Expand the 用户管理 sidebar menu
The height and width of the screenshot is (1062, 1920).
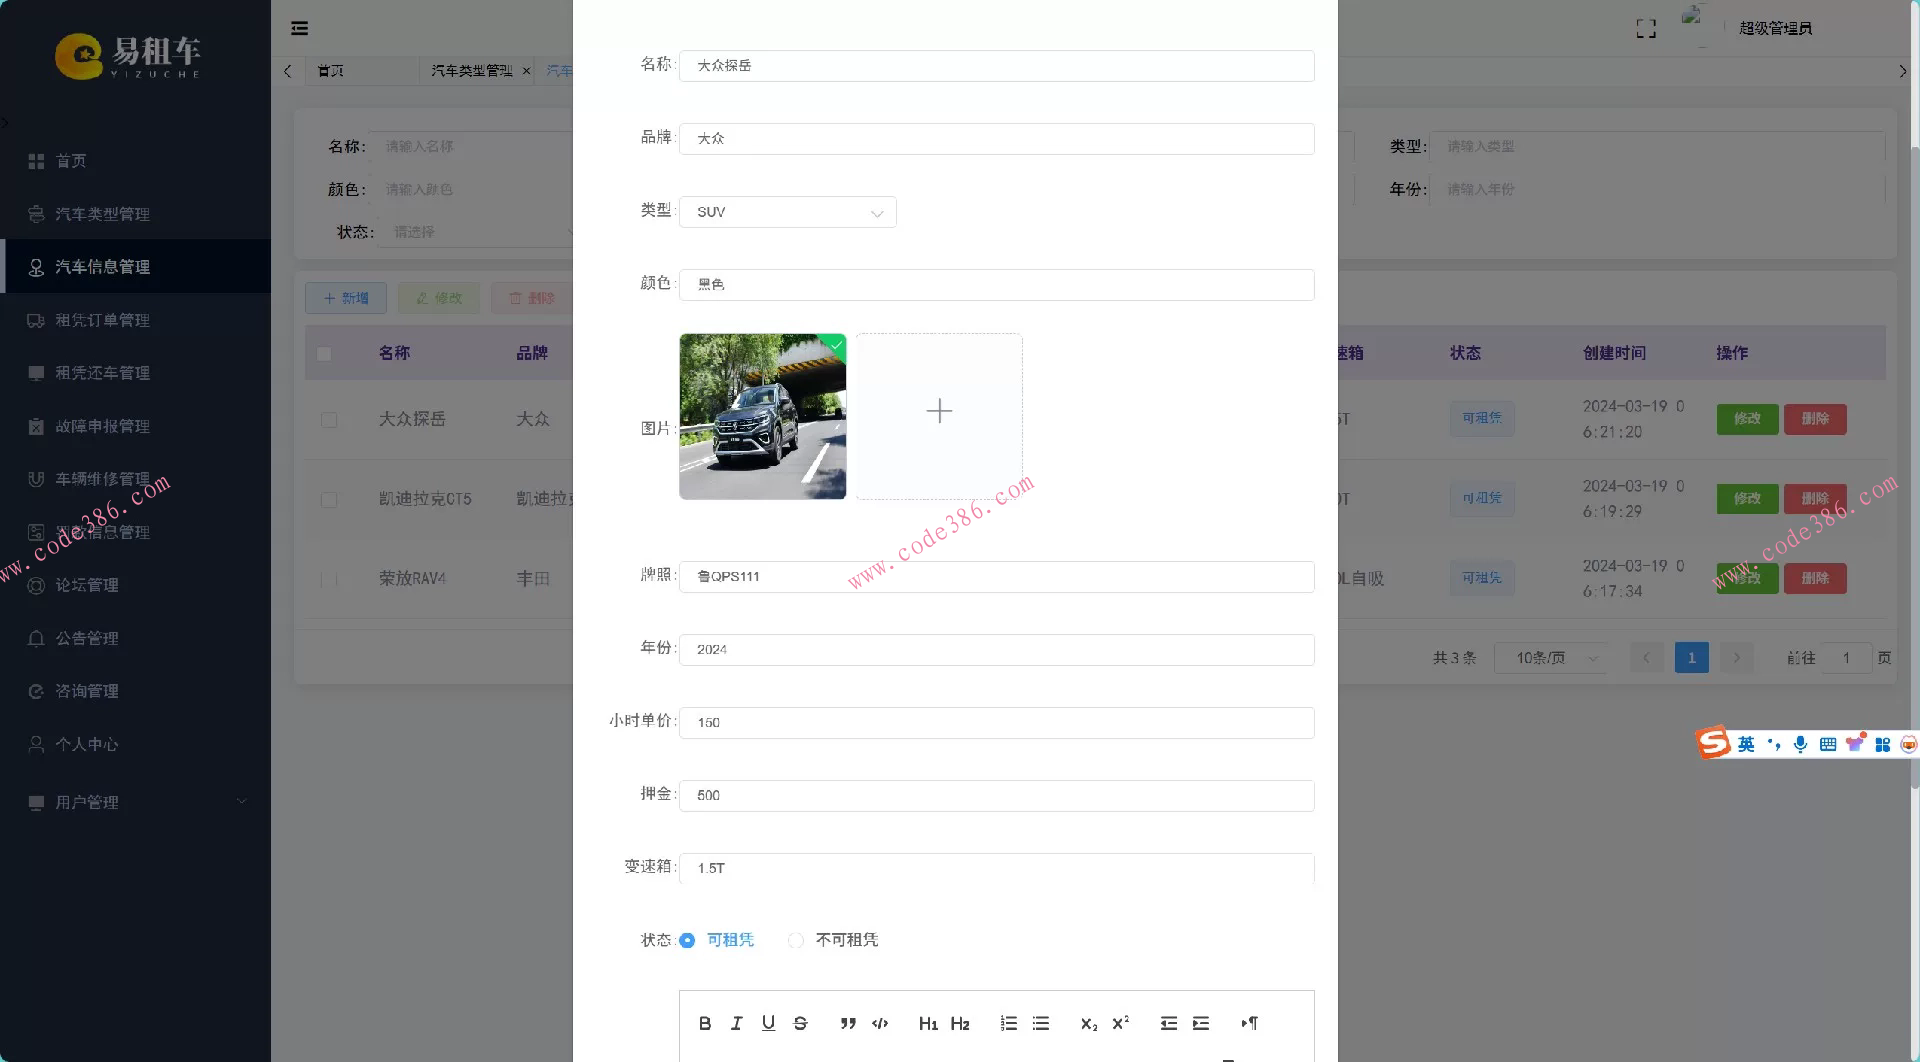click(x=135, y=801)
